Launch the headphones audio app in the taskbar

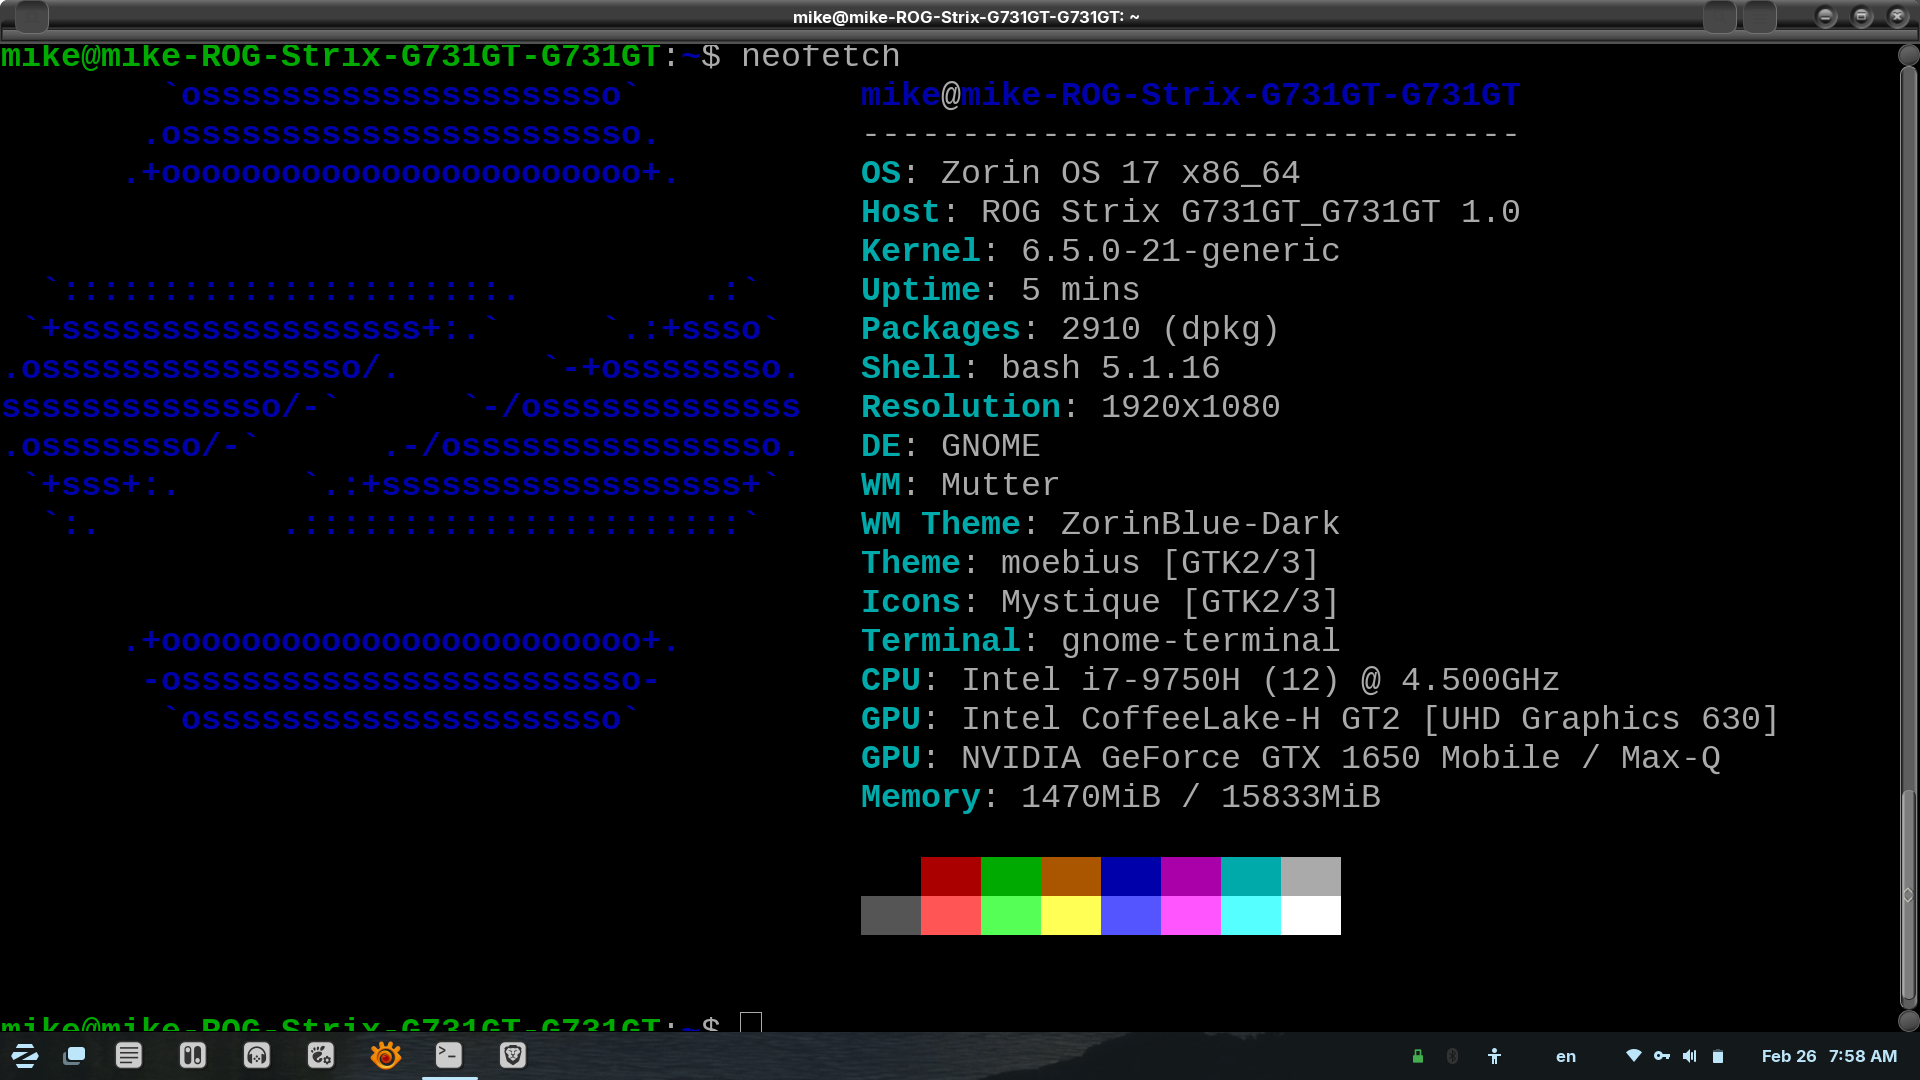click(x=257, y=1055)
